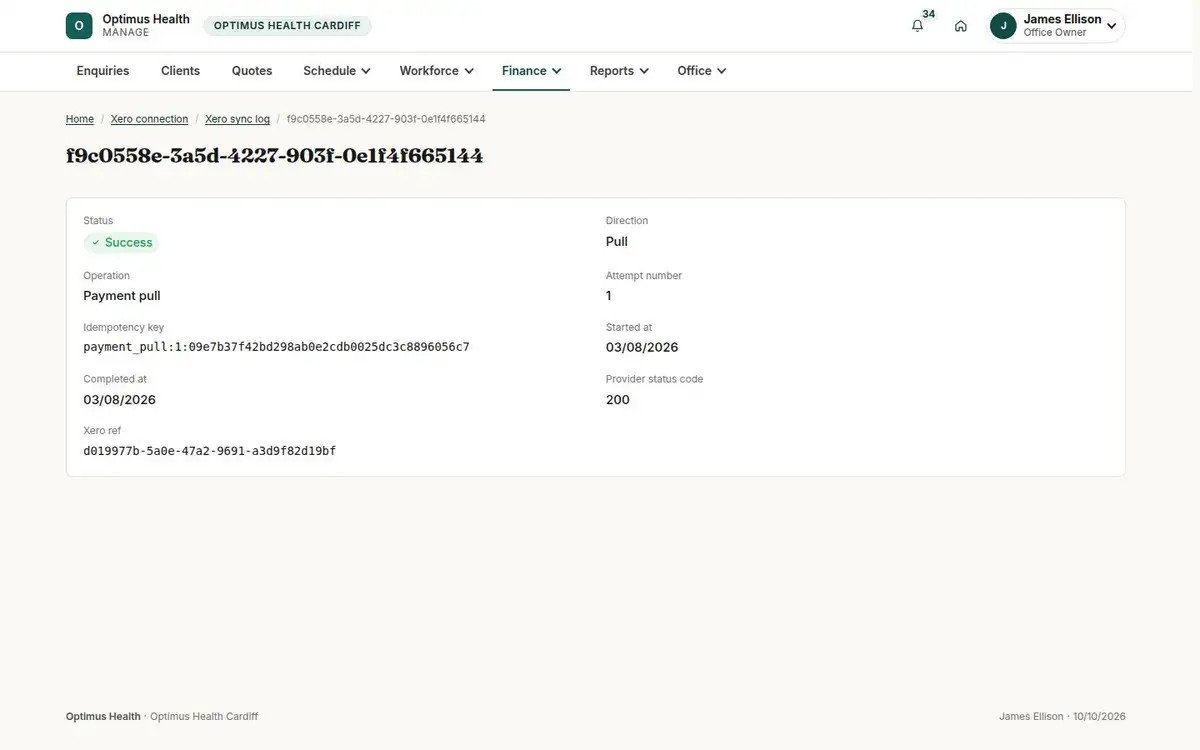Go to the home icon in header
The height and width of the screenshot is (750, 1200).
point(961,26)
